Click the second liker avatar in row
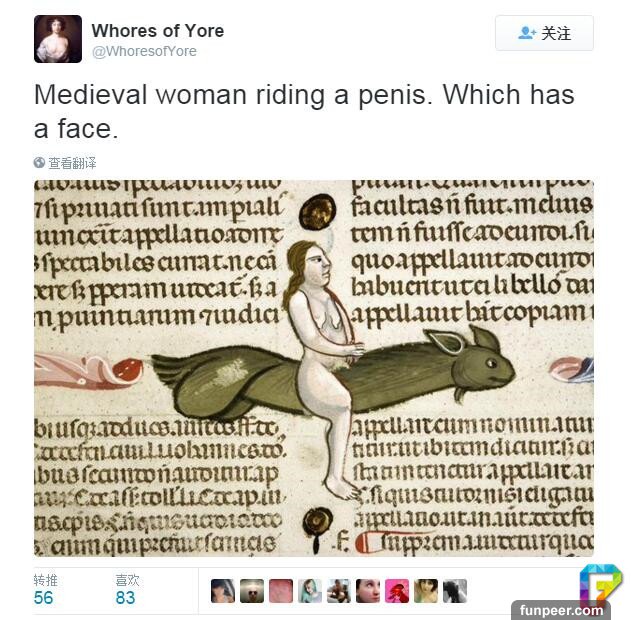Screen dimensions: 631x620 click(x=252, y=591)
